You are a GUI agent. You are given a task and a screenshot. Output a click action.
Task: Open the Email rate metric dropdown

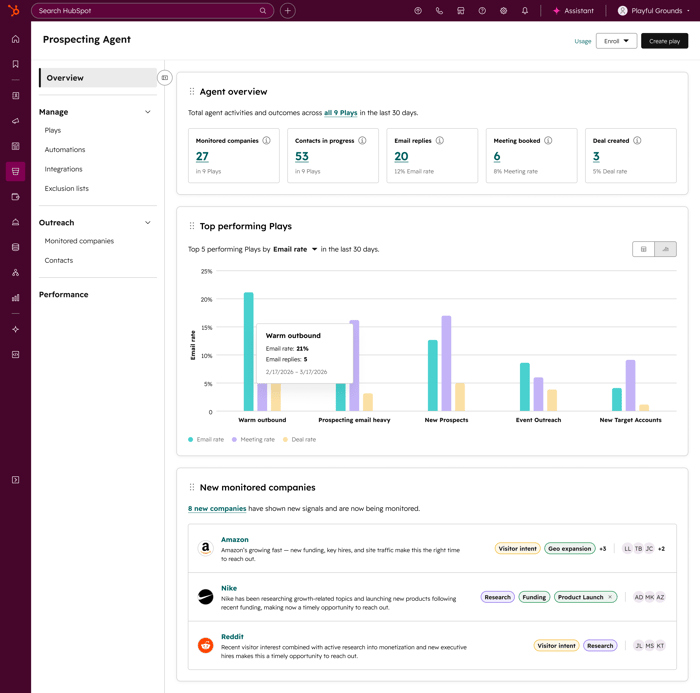click(295, 249)
